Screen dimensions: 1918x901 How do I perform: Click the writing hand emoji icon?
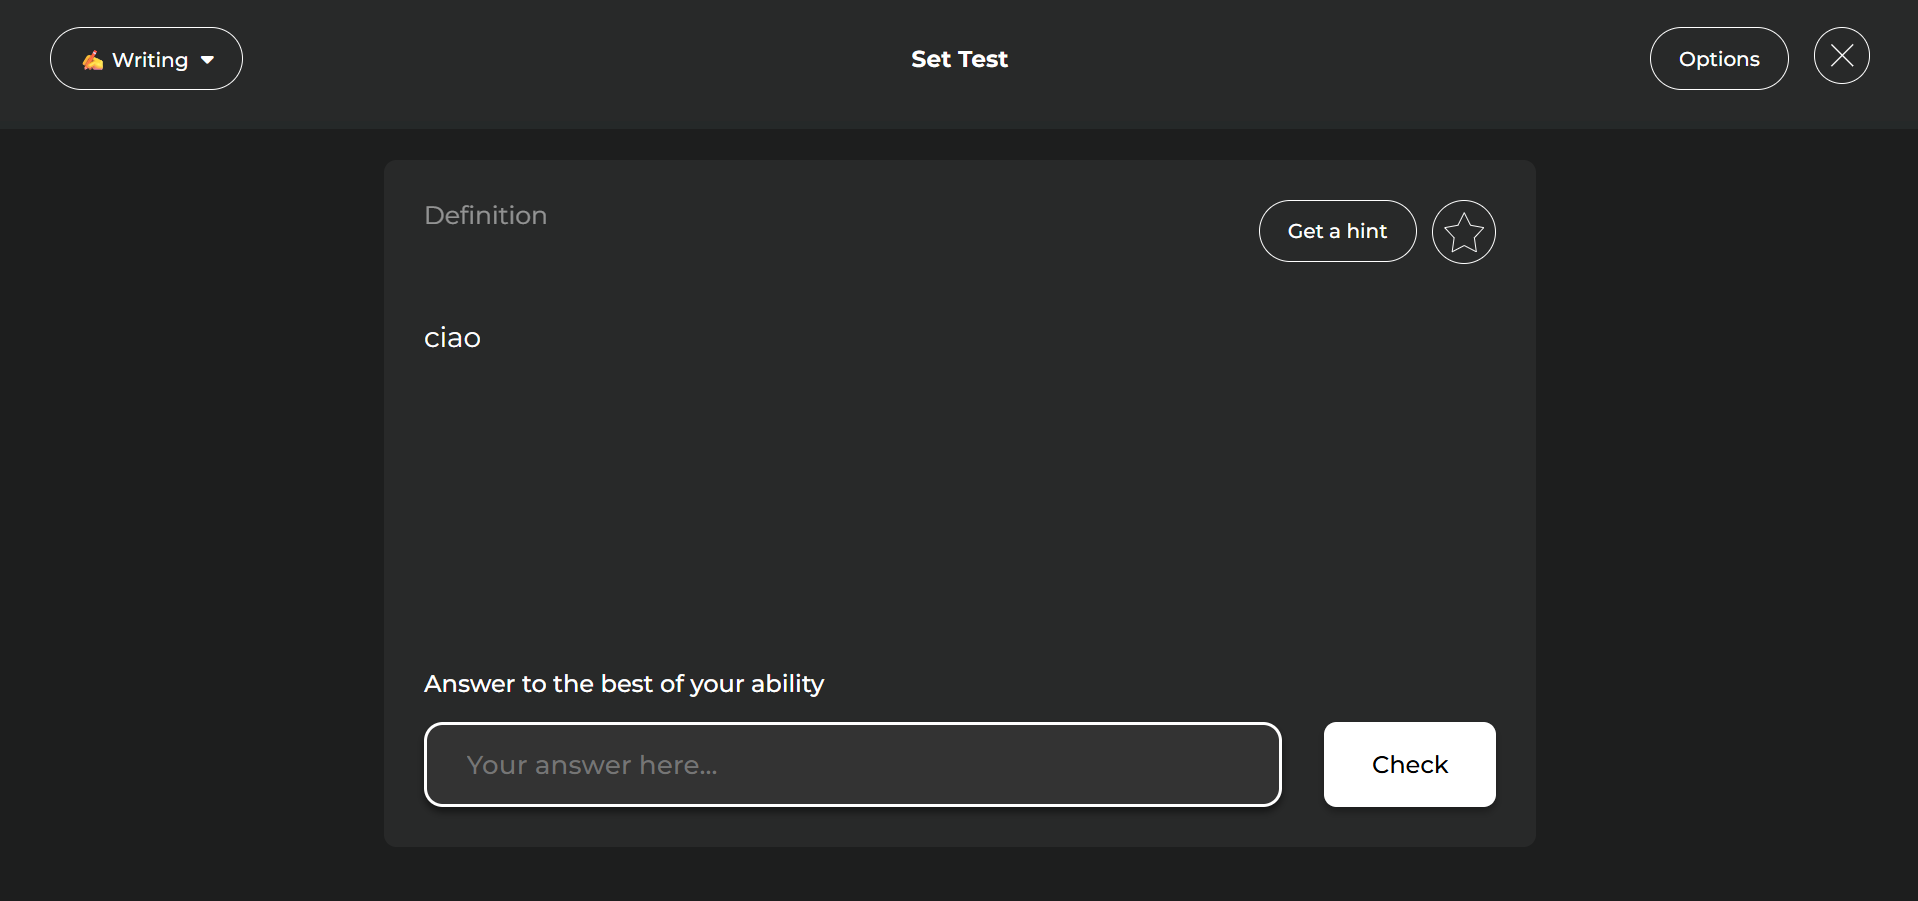(93, 60)
